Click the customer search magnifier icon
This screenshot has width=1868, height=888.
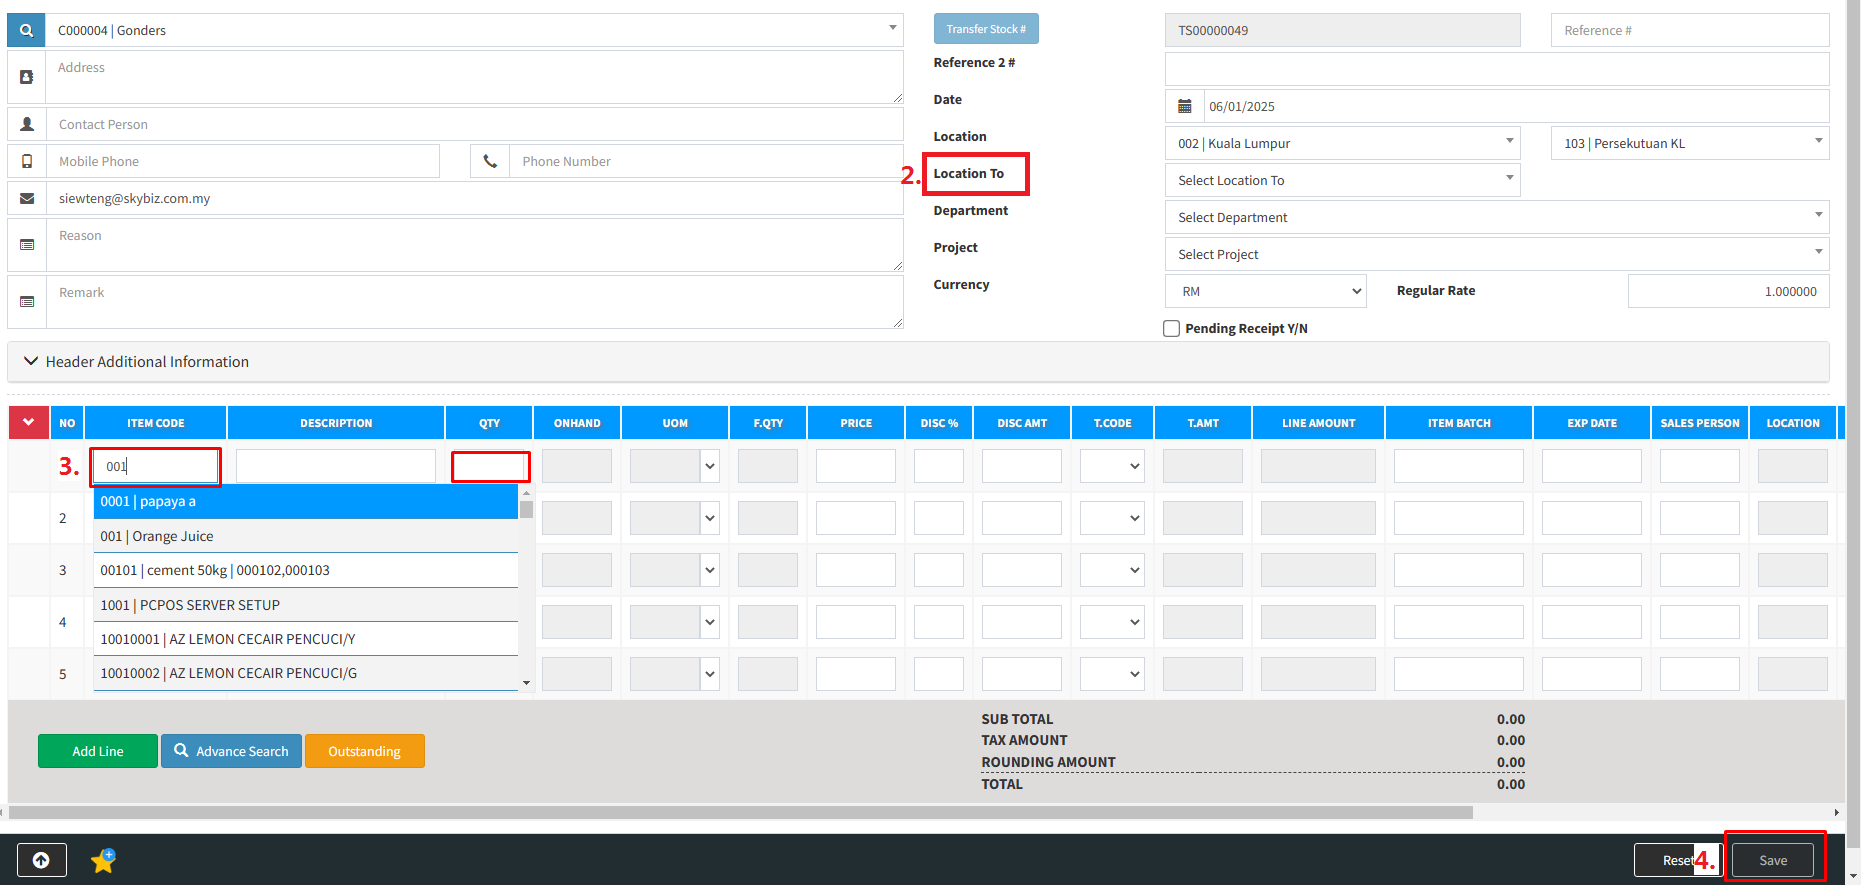click(26, 30)
